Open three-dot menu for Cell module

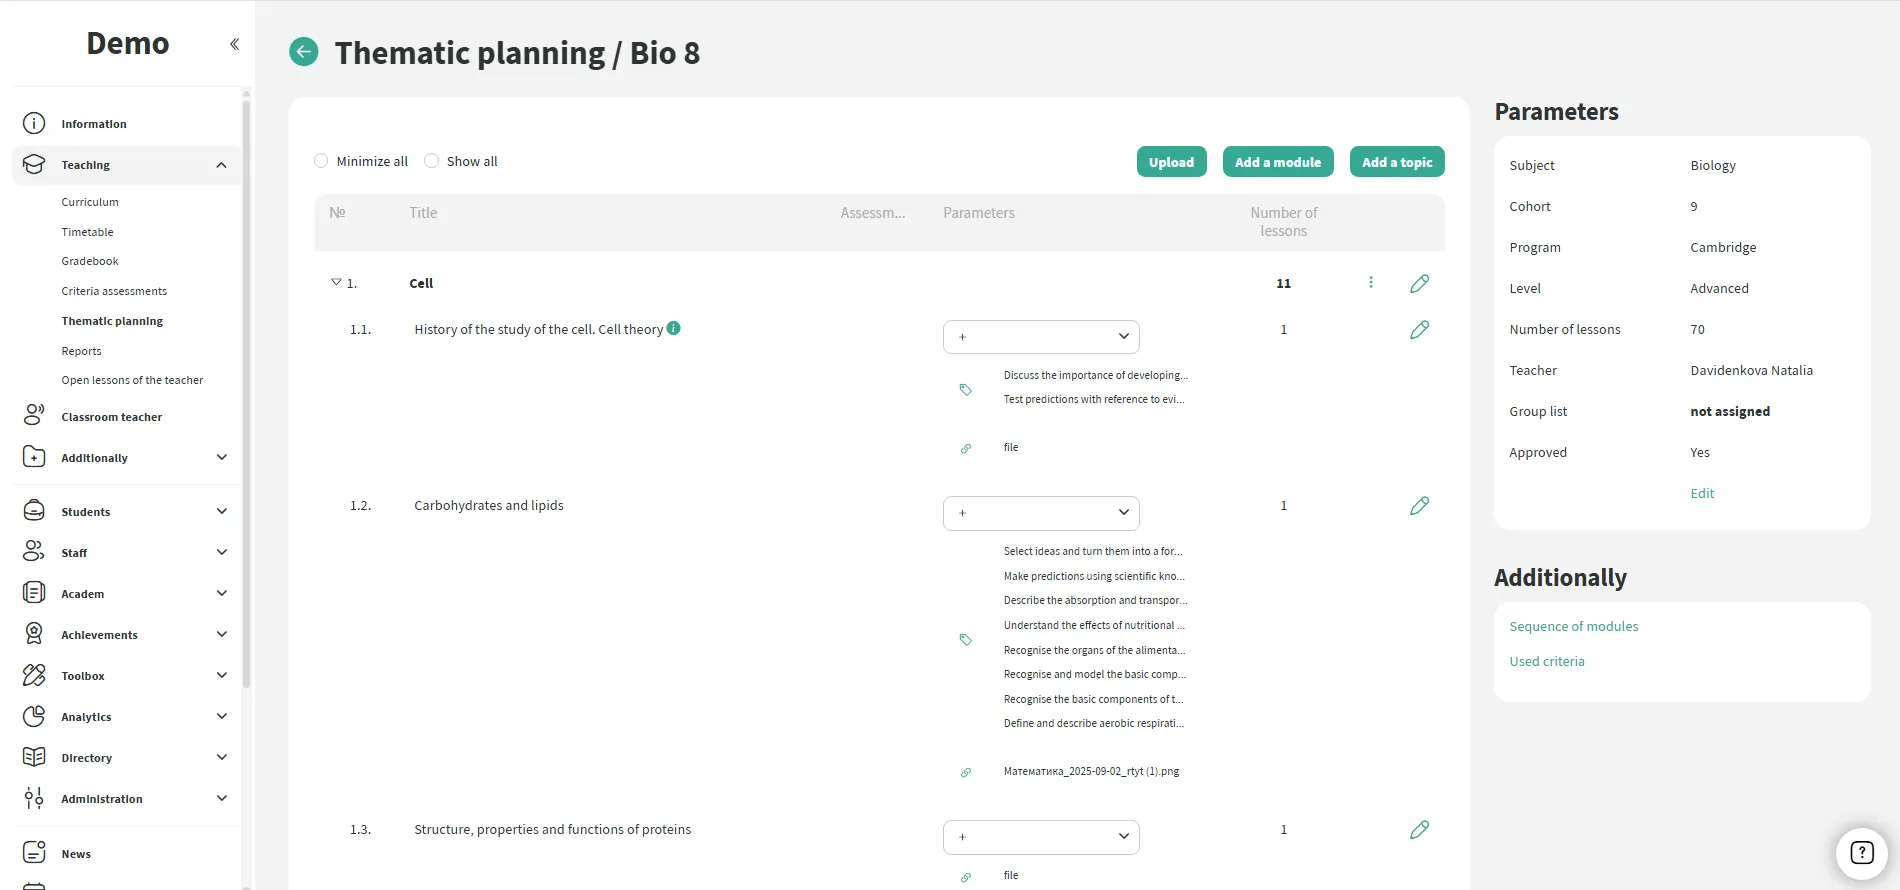point(1370,283)
